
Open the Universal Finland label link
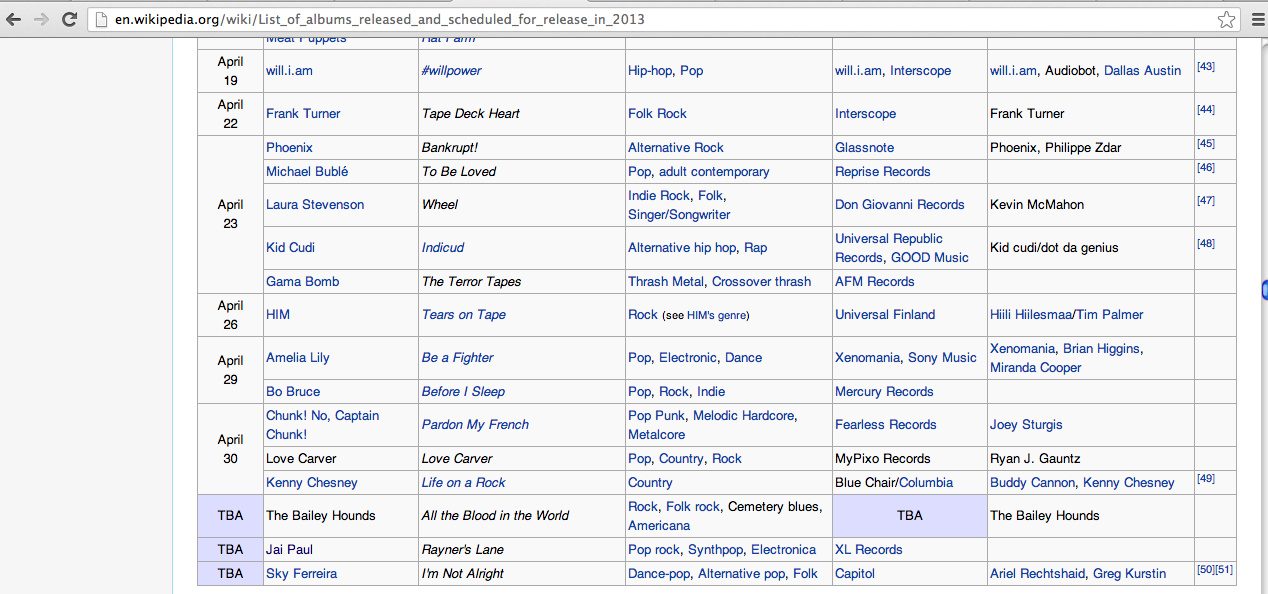(885, 315)
